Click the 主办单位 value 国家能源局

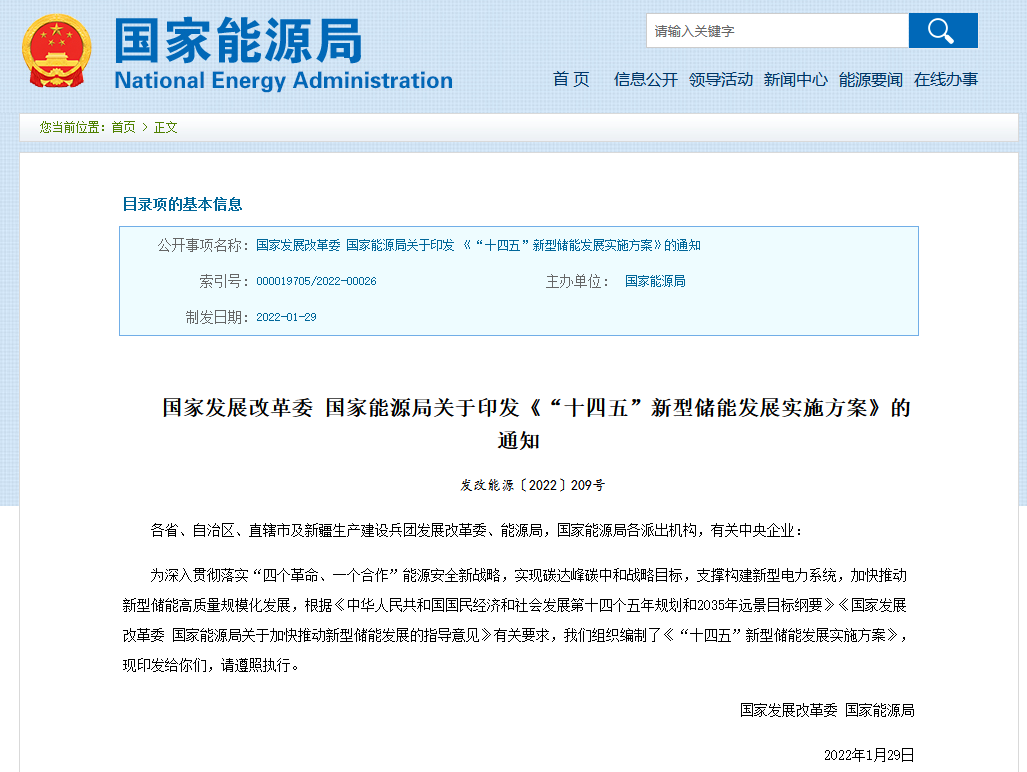click(655, 282)
